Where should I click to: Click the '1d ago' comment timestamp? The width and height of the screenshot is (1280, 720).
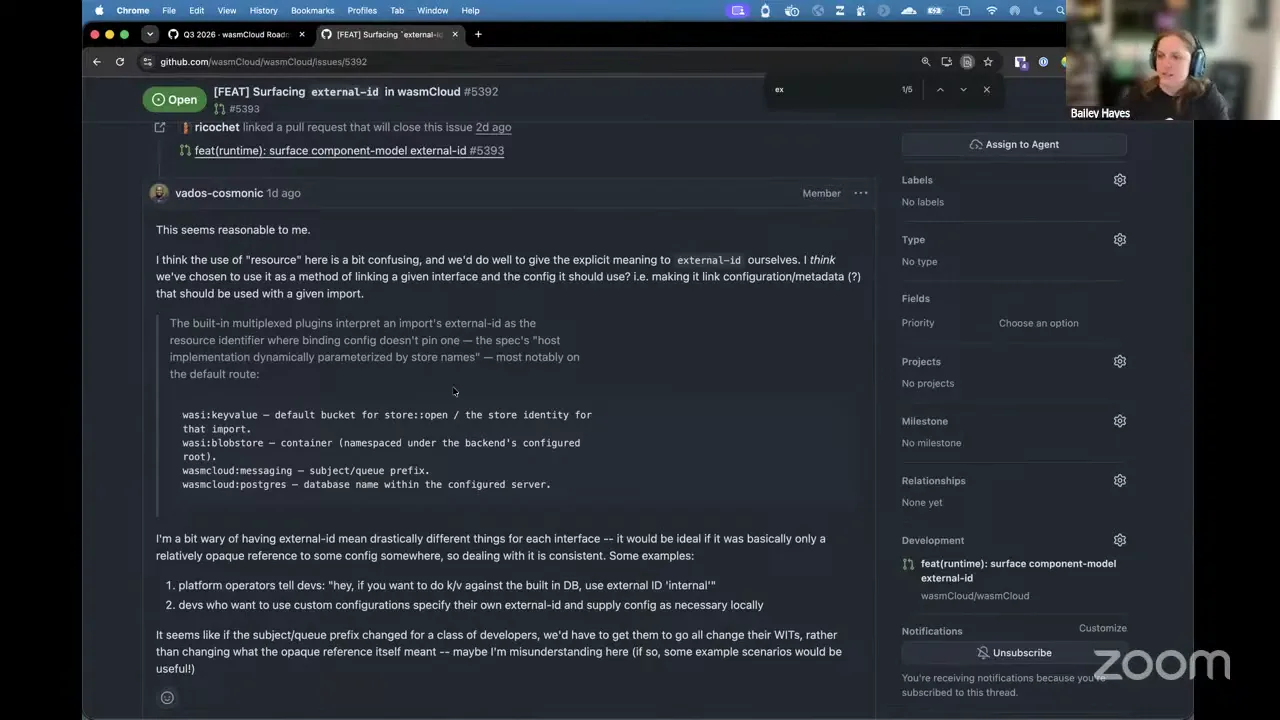tap(283, 193)
